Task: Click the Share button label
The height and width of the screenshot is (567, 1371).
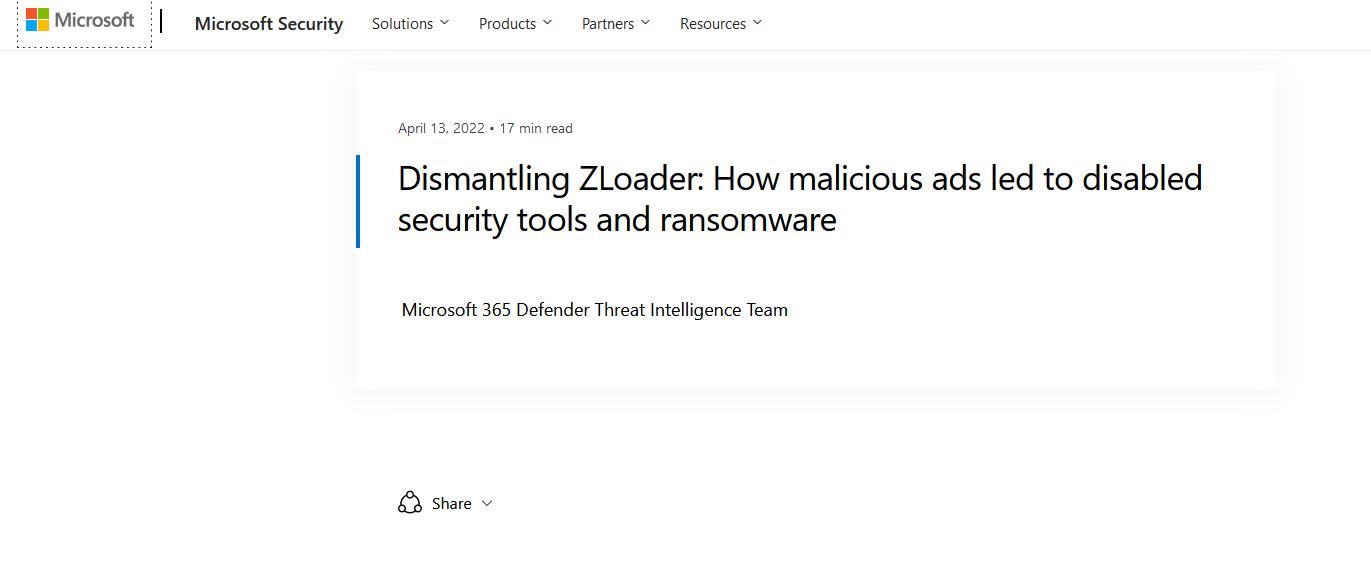Action: 452,504
